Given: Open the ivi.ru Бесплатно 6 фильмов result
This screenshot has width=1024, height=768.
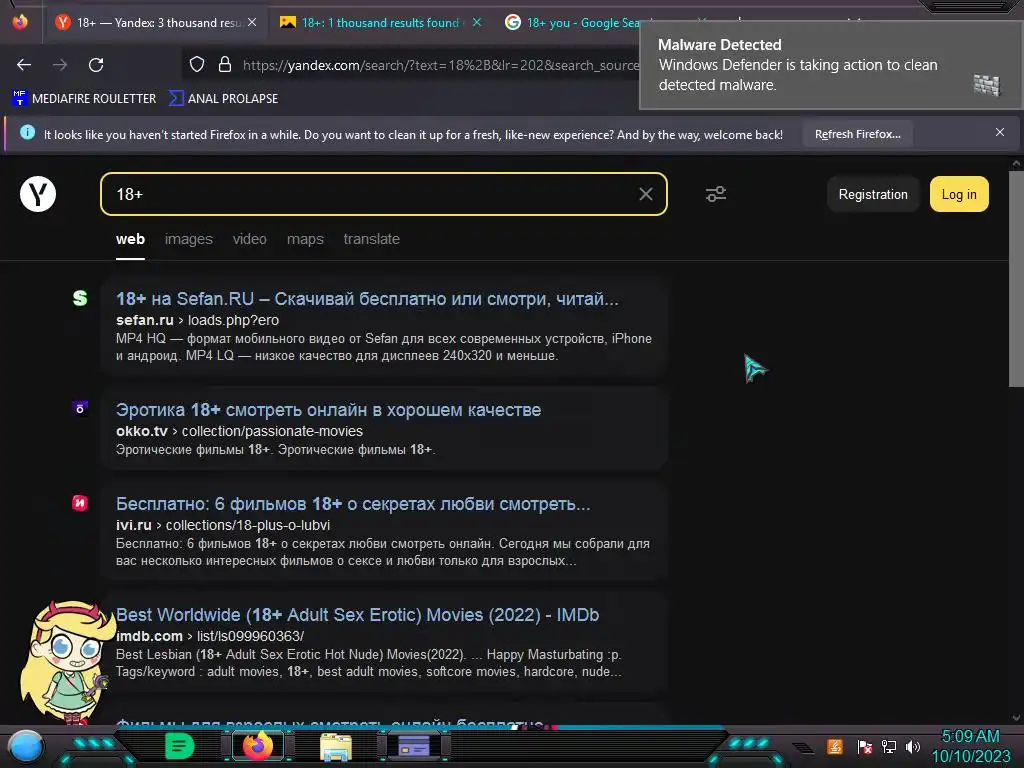Looking at the screenshot, I should (x=353, y=504).
